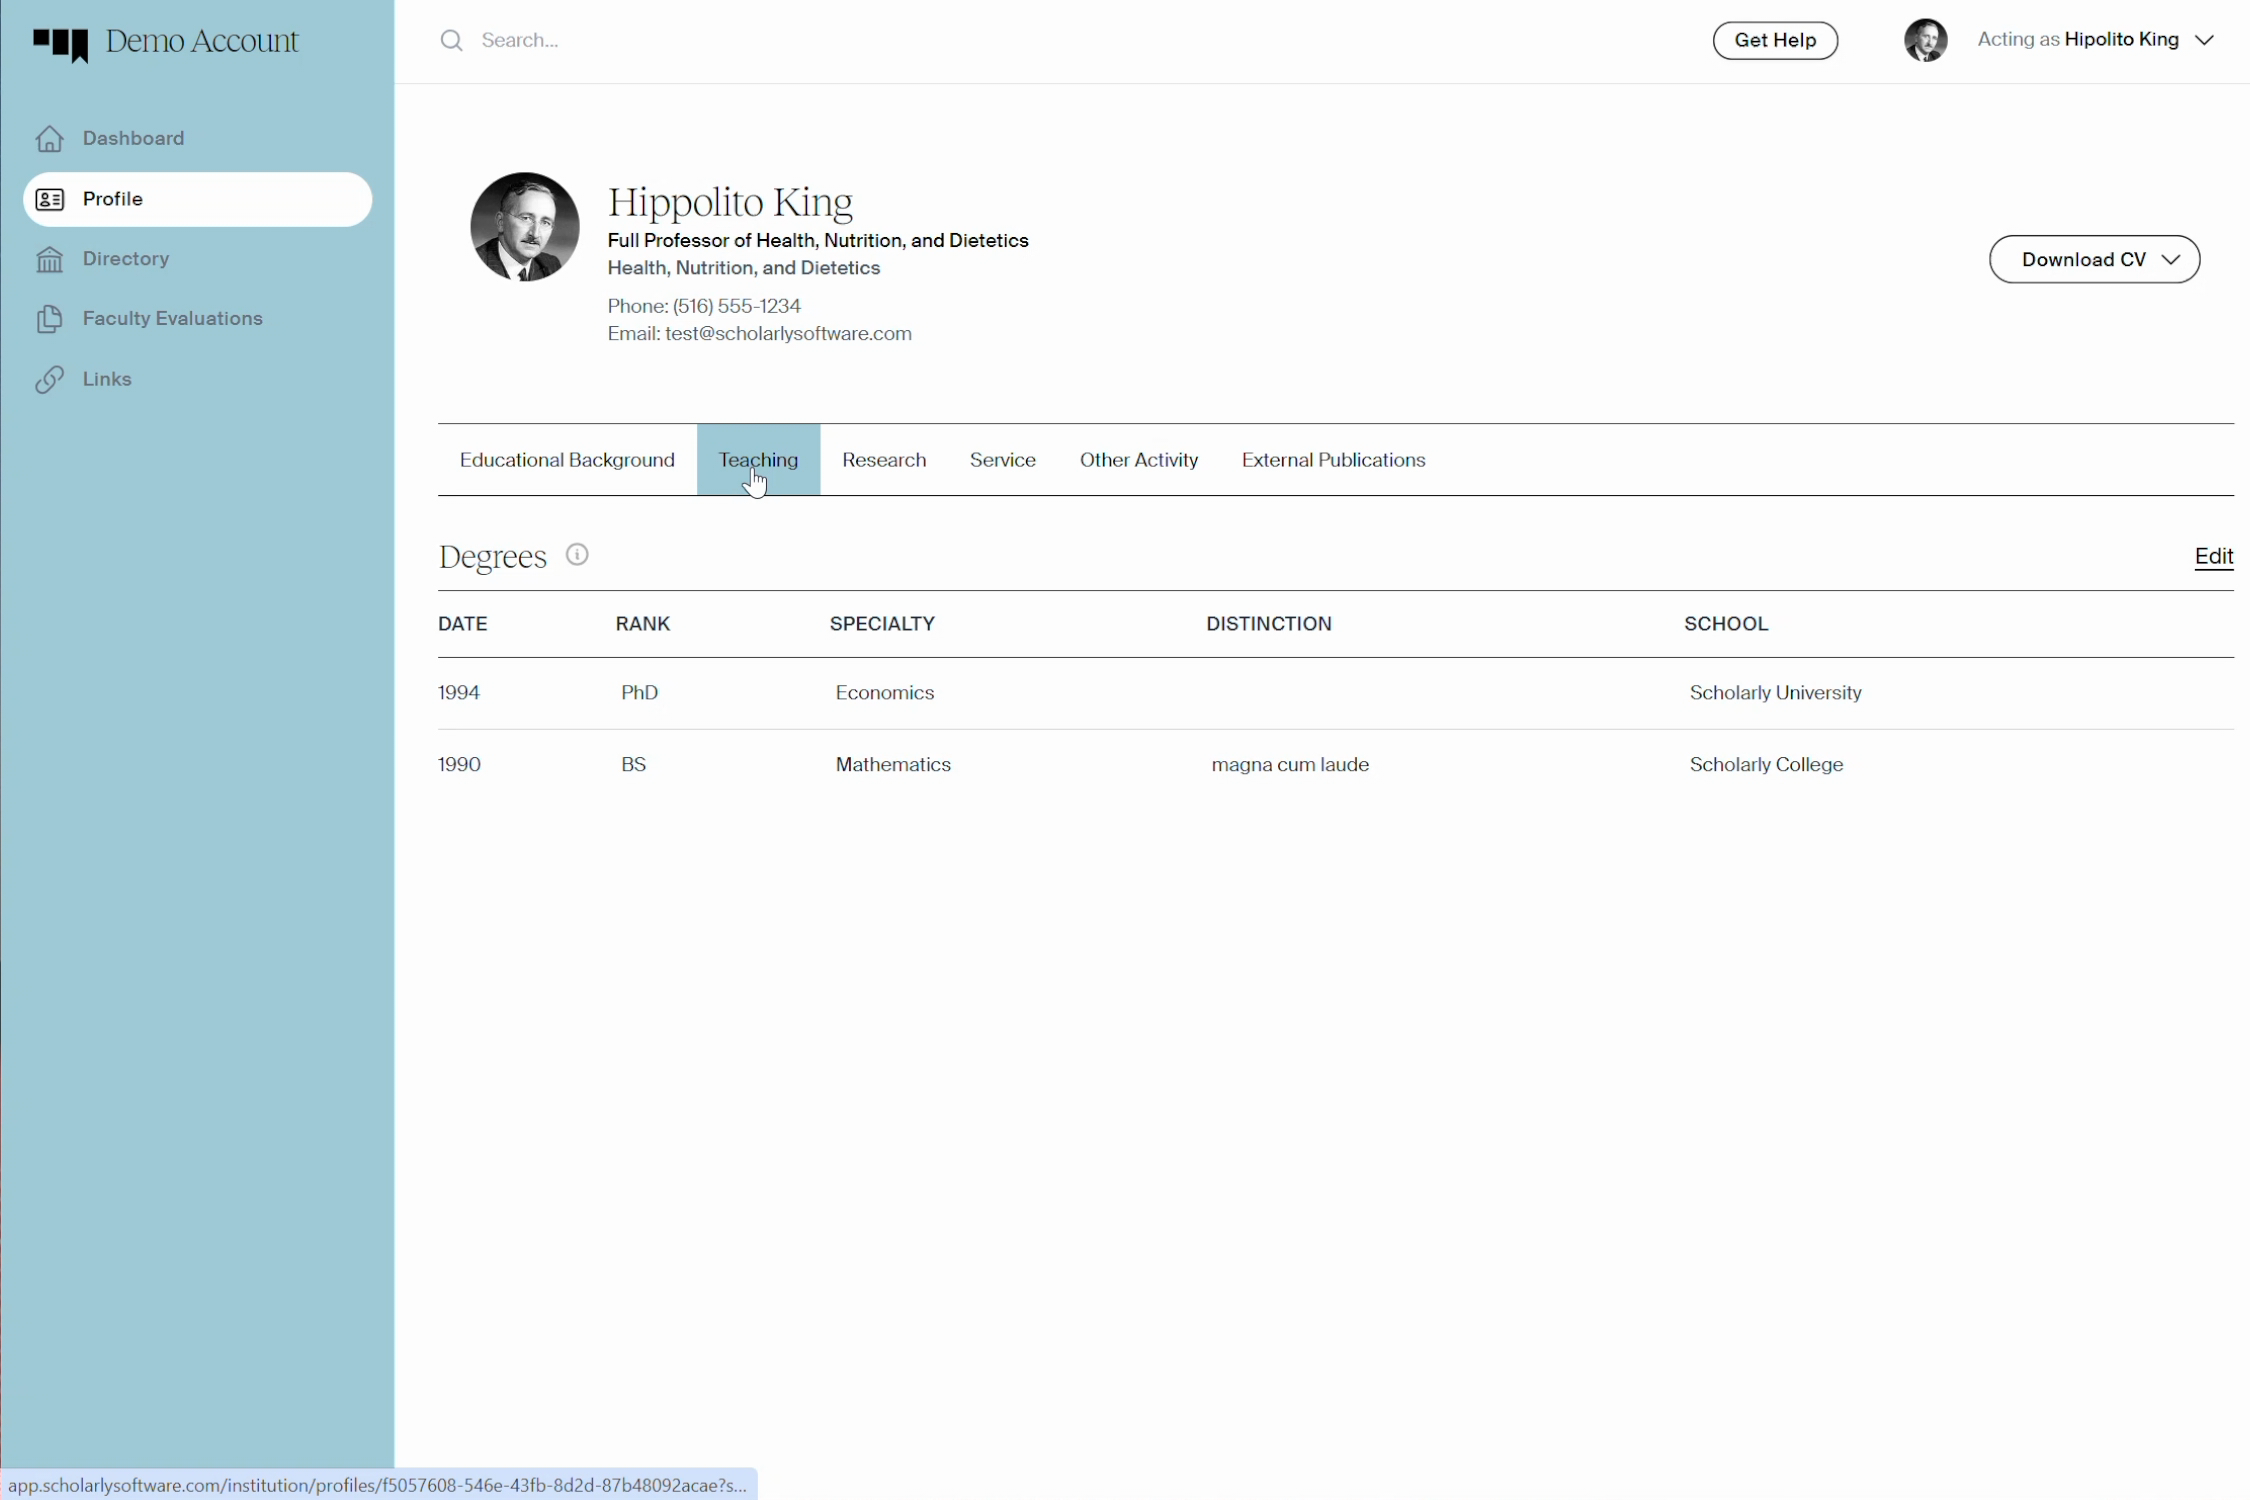Open the Acting as Hipolito King menu
2250x1500 pixels.
point(2076,40)
